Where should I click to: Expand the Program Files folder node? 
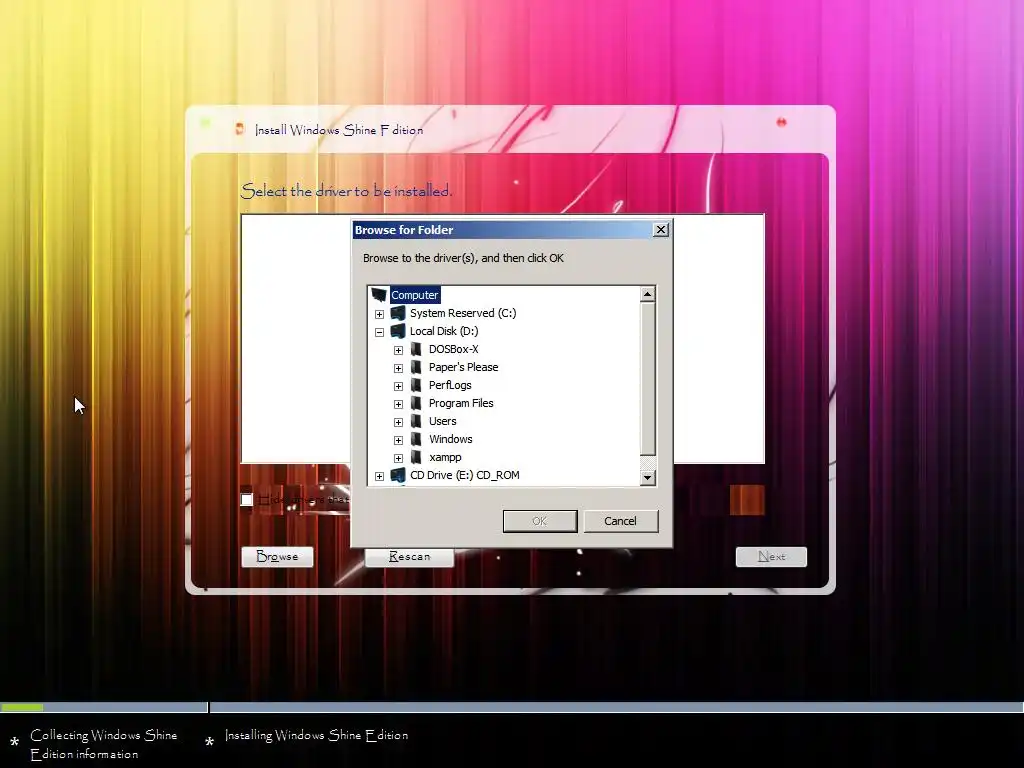point(398,404)
